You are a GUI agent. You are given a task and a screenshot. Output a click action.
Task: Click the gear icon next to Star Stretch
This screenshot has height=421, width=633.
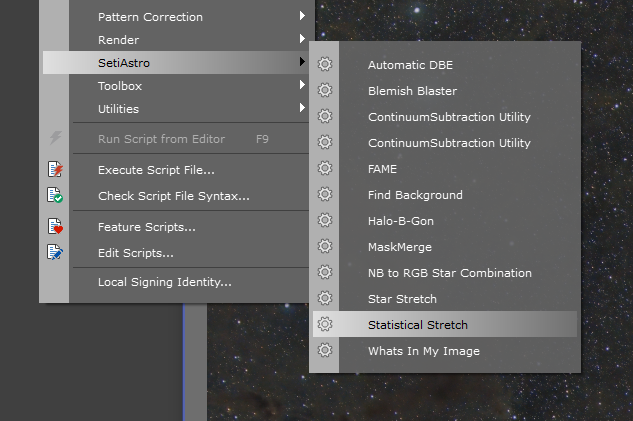click(x=324, y=299)
